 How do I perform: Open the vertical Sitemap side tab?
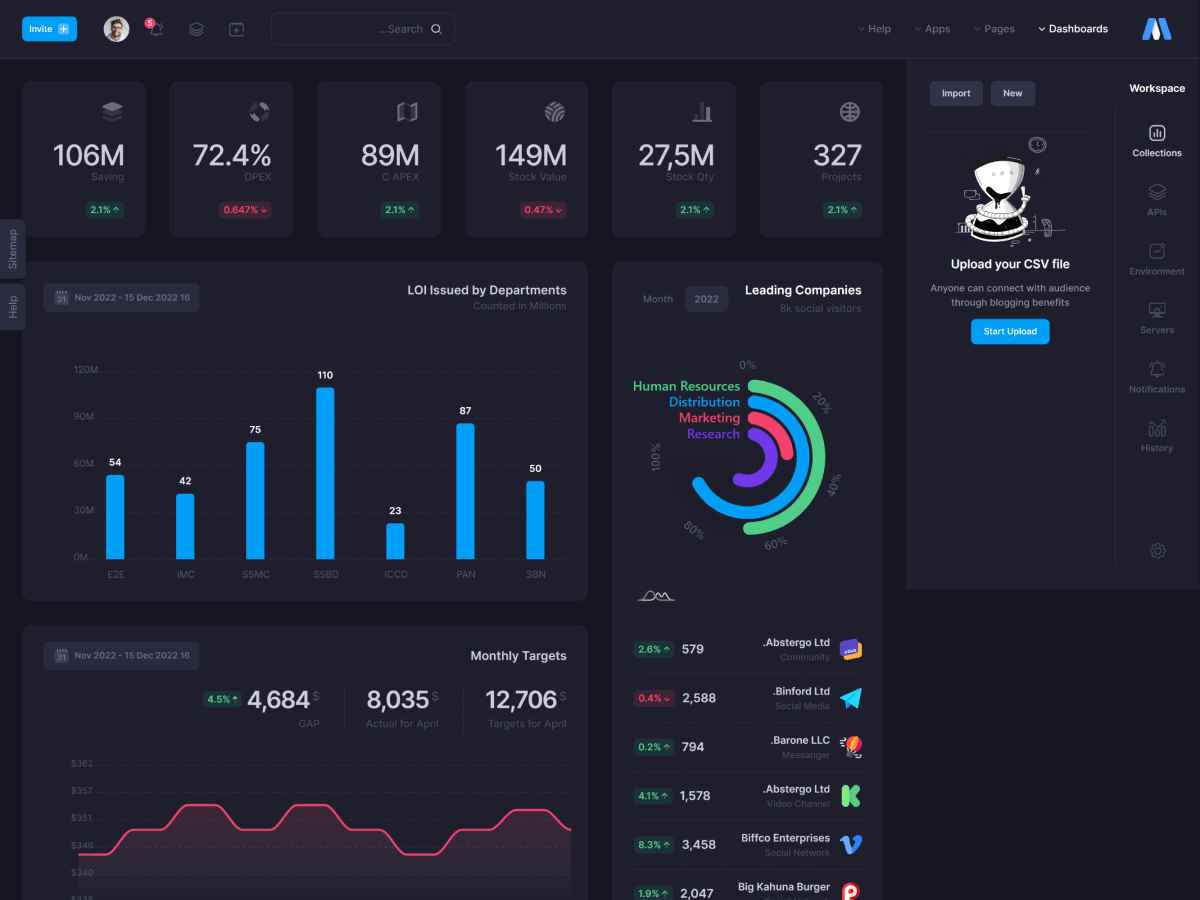click(x=13, y=249)
